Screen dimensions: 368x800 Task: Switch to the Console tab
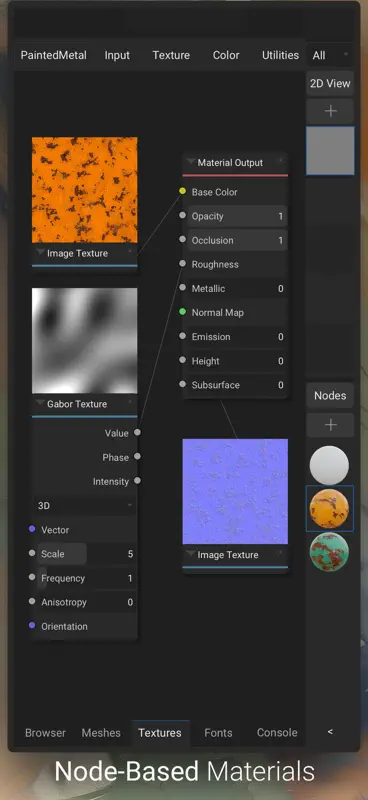click(x=277, y=733)
